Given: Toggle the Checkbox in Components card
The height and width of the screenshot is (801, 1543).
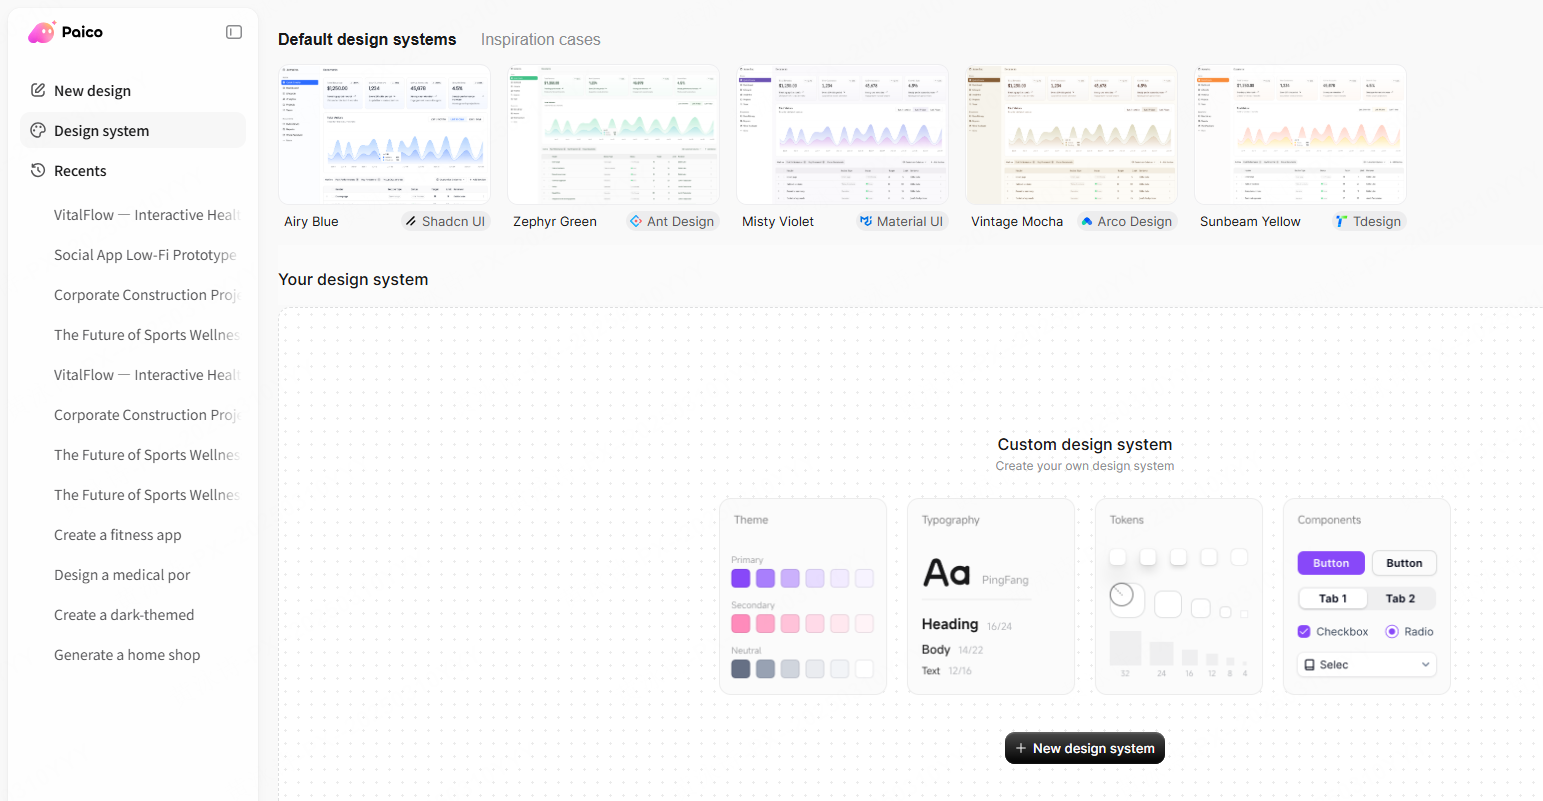Looking at the screenshot, I should pyautogui.click(x=1304, y=631).
